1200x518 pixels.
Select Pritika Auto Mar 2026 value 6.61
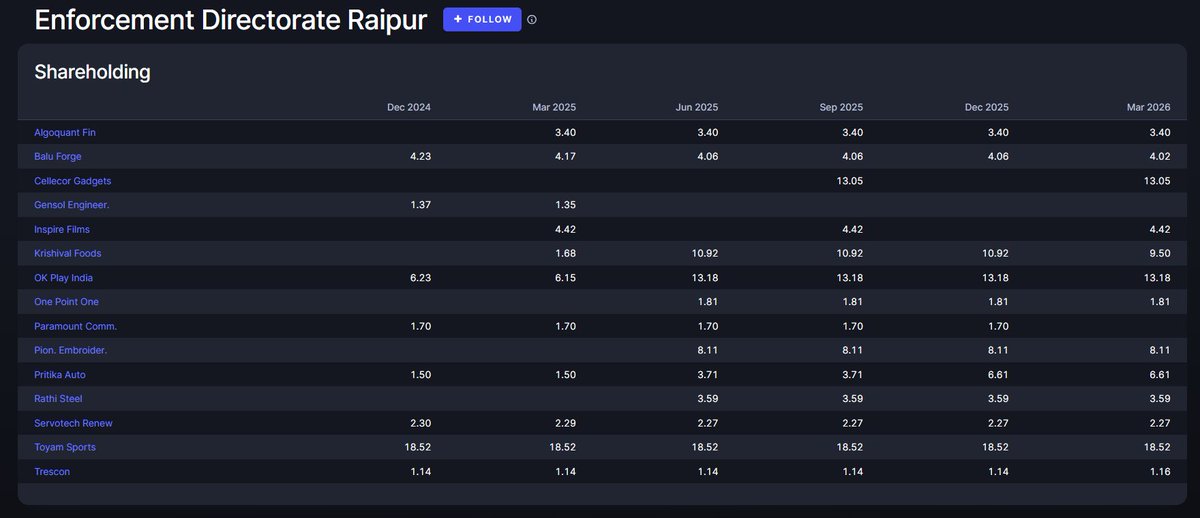[x=1160, y=374]
